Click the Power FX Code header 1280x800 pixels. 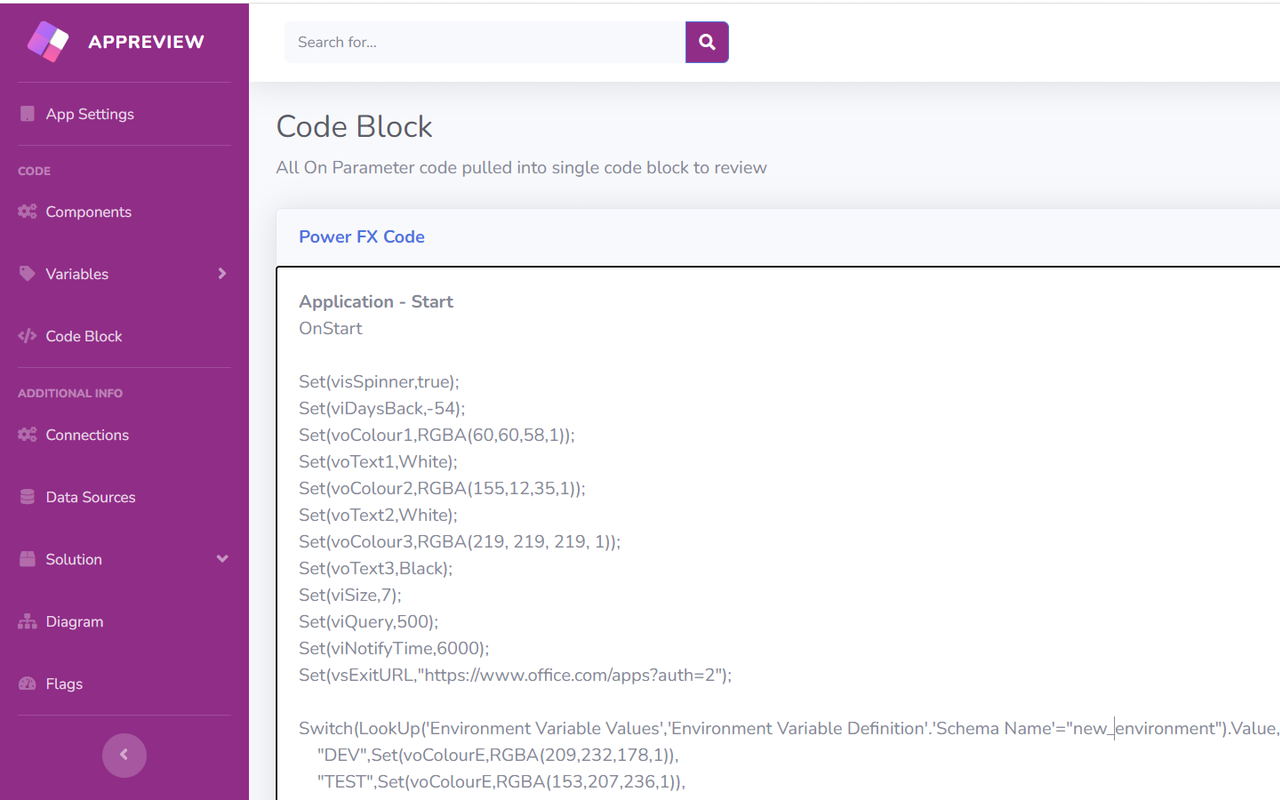362,237
